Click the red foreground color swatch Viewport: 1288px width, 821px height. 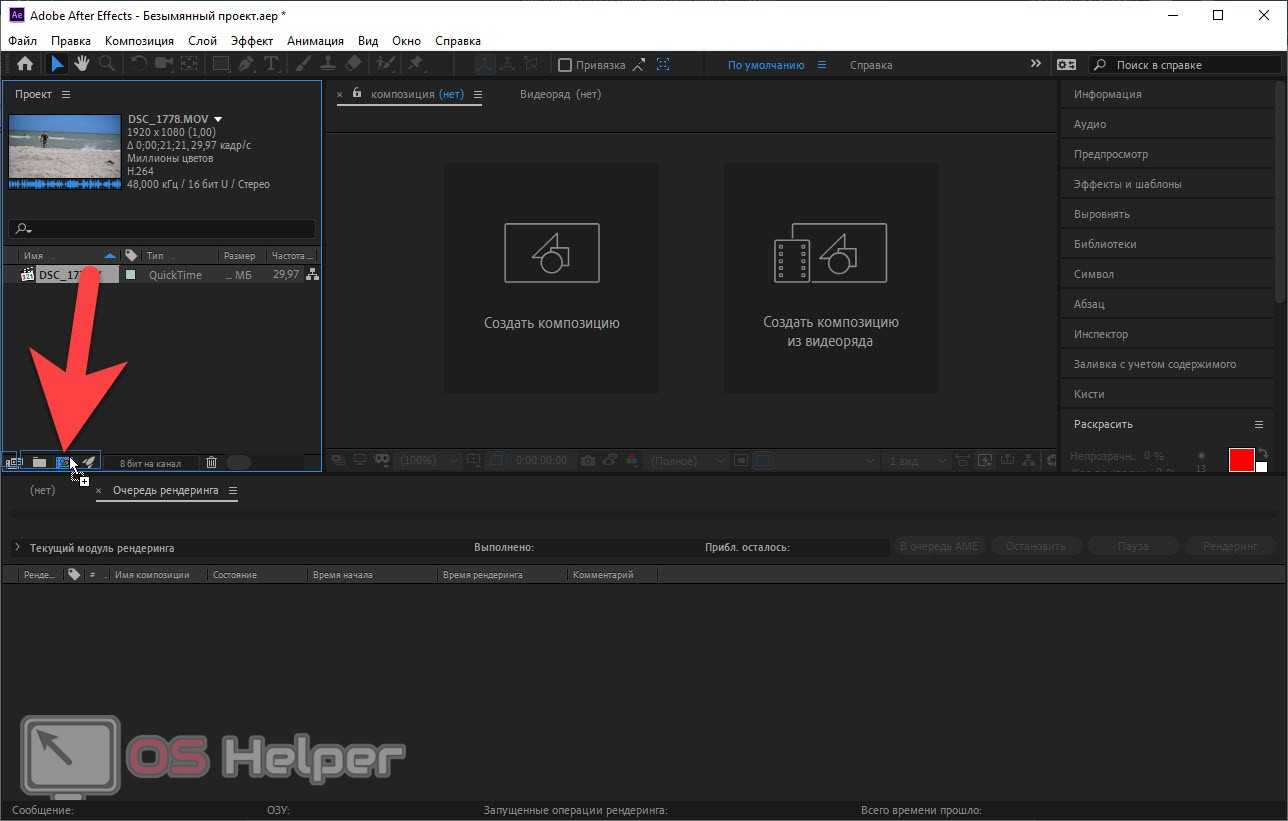click(x=1241, y=460)
